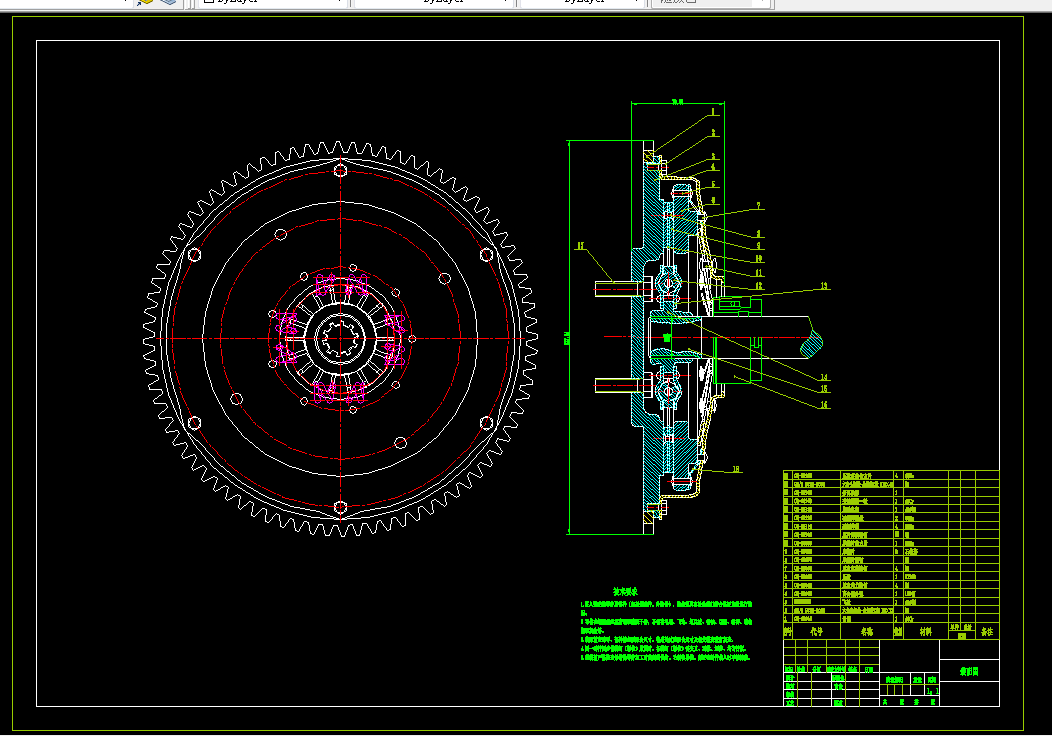
Task: Select the 备注 column header in parts list
Action: [x=987, y=631]
